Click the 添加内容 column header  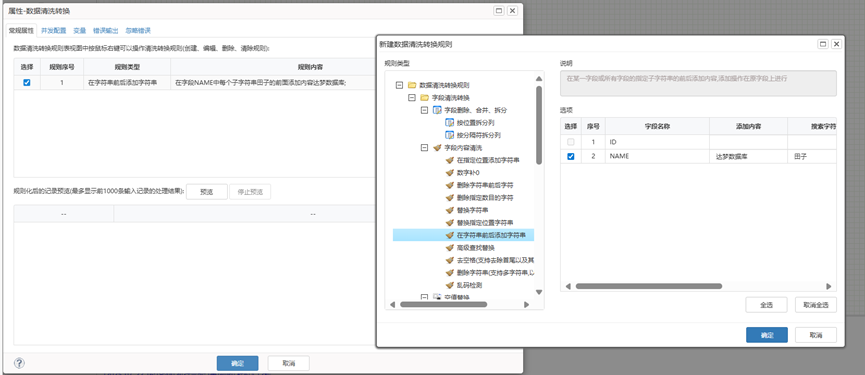pos(749,126)
